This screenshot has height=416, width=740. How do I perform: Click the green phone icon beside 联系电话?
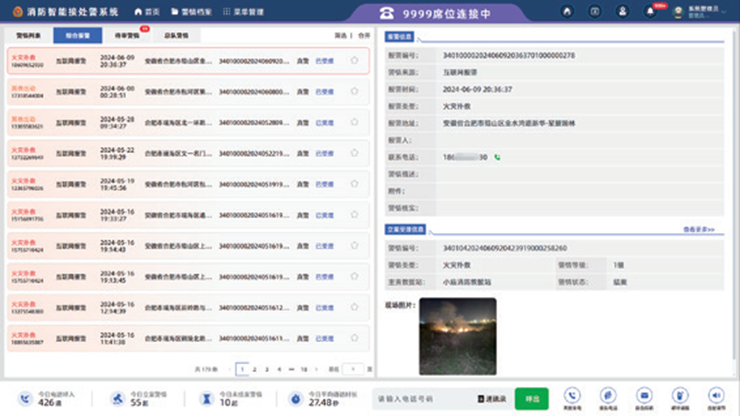pos(497,157)
